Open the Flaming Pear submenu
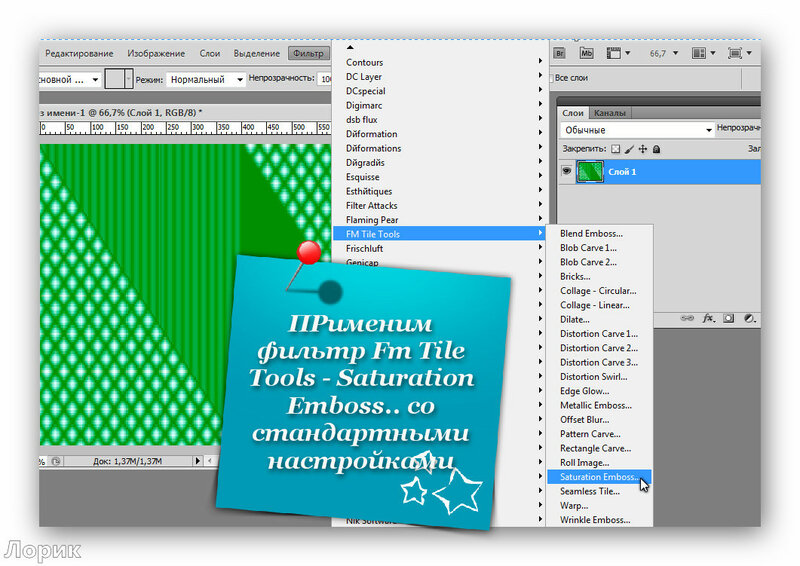 [439, 219]
